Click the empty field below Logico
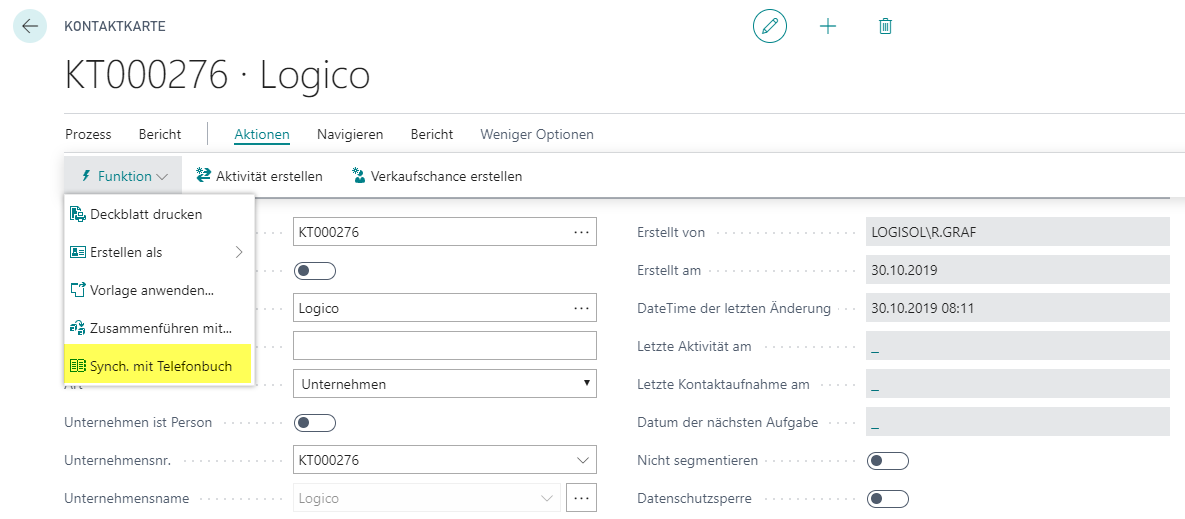Screen dimensions: 1185x519 click(x=444, y=345)
